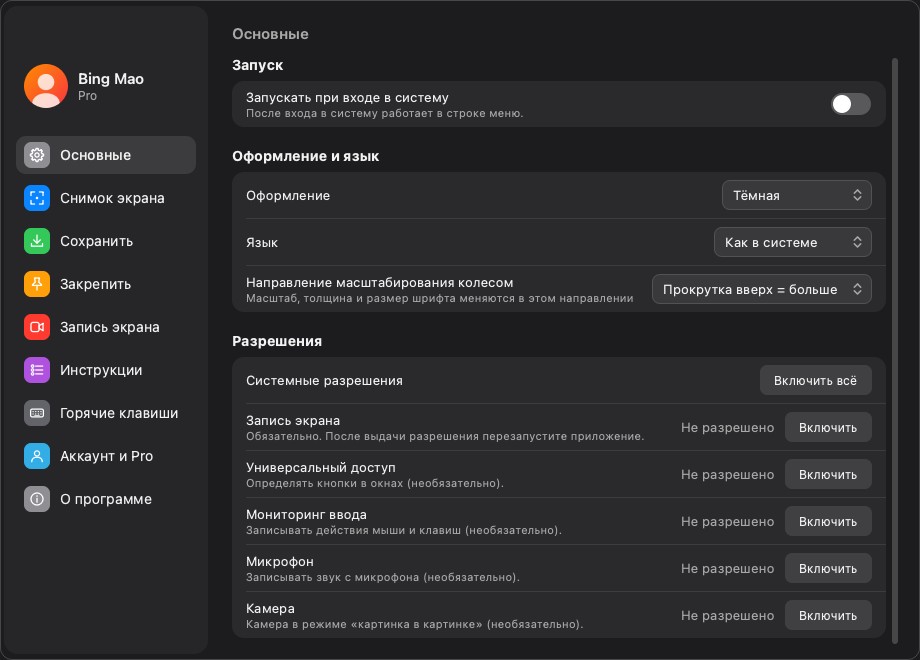
Task: Click the О программе info icon
Action: point(36,499)
